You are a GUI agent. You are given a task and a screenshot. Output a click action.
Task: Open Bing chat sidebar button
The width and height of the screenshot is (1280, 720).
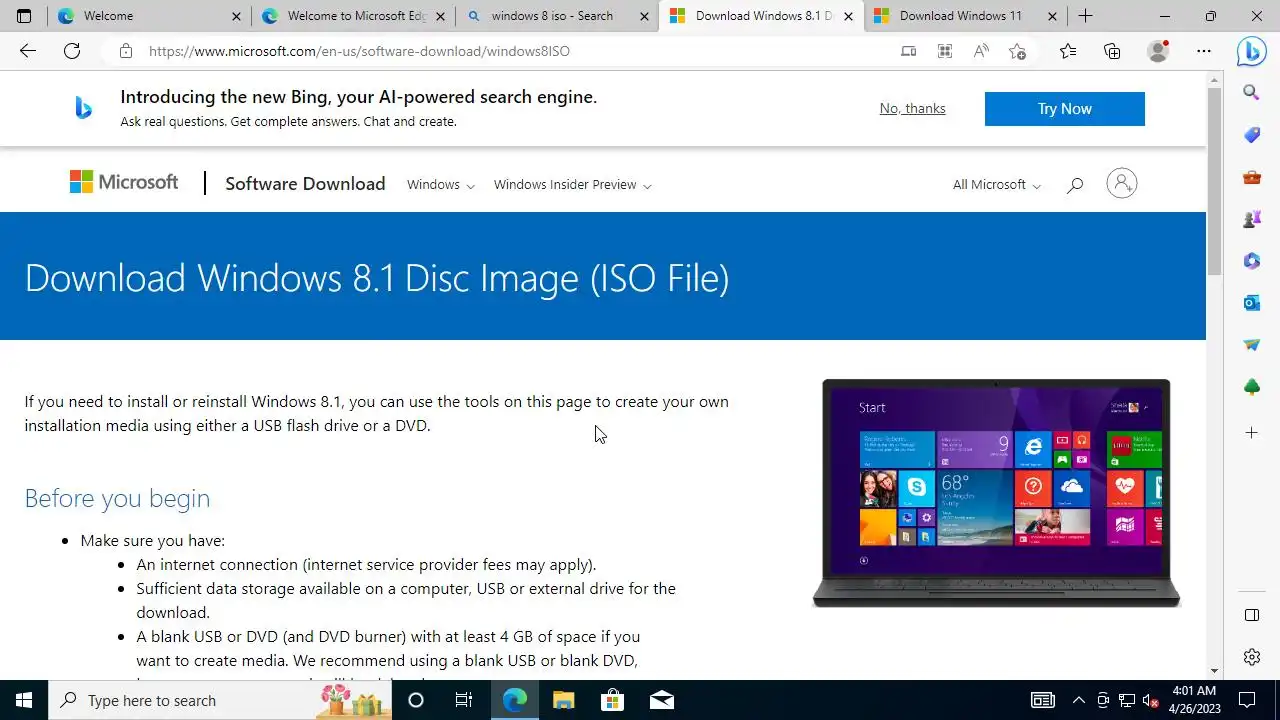click(1252, 51)
